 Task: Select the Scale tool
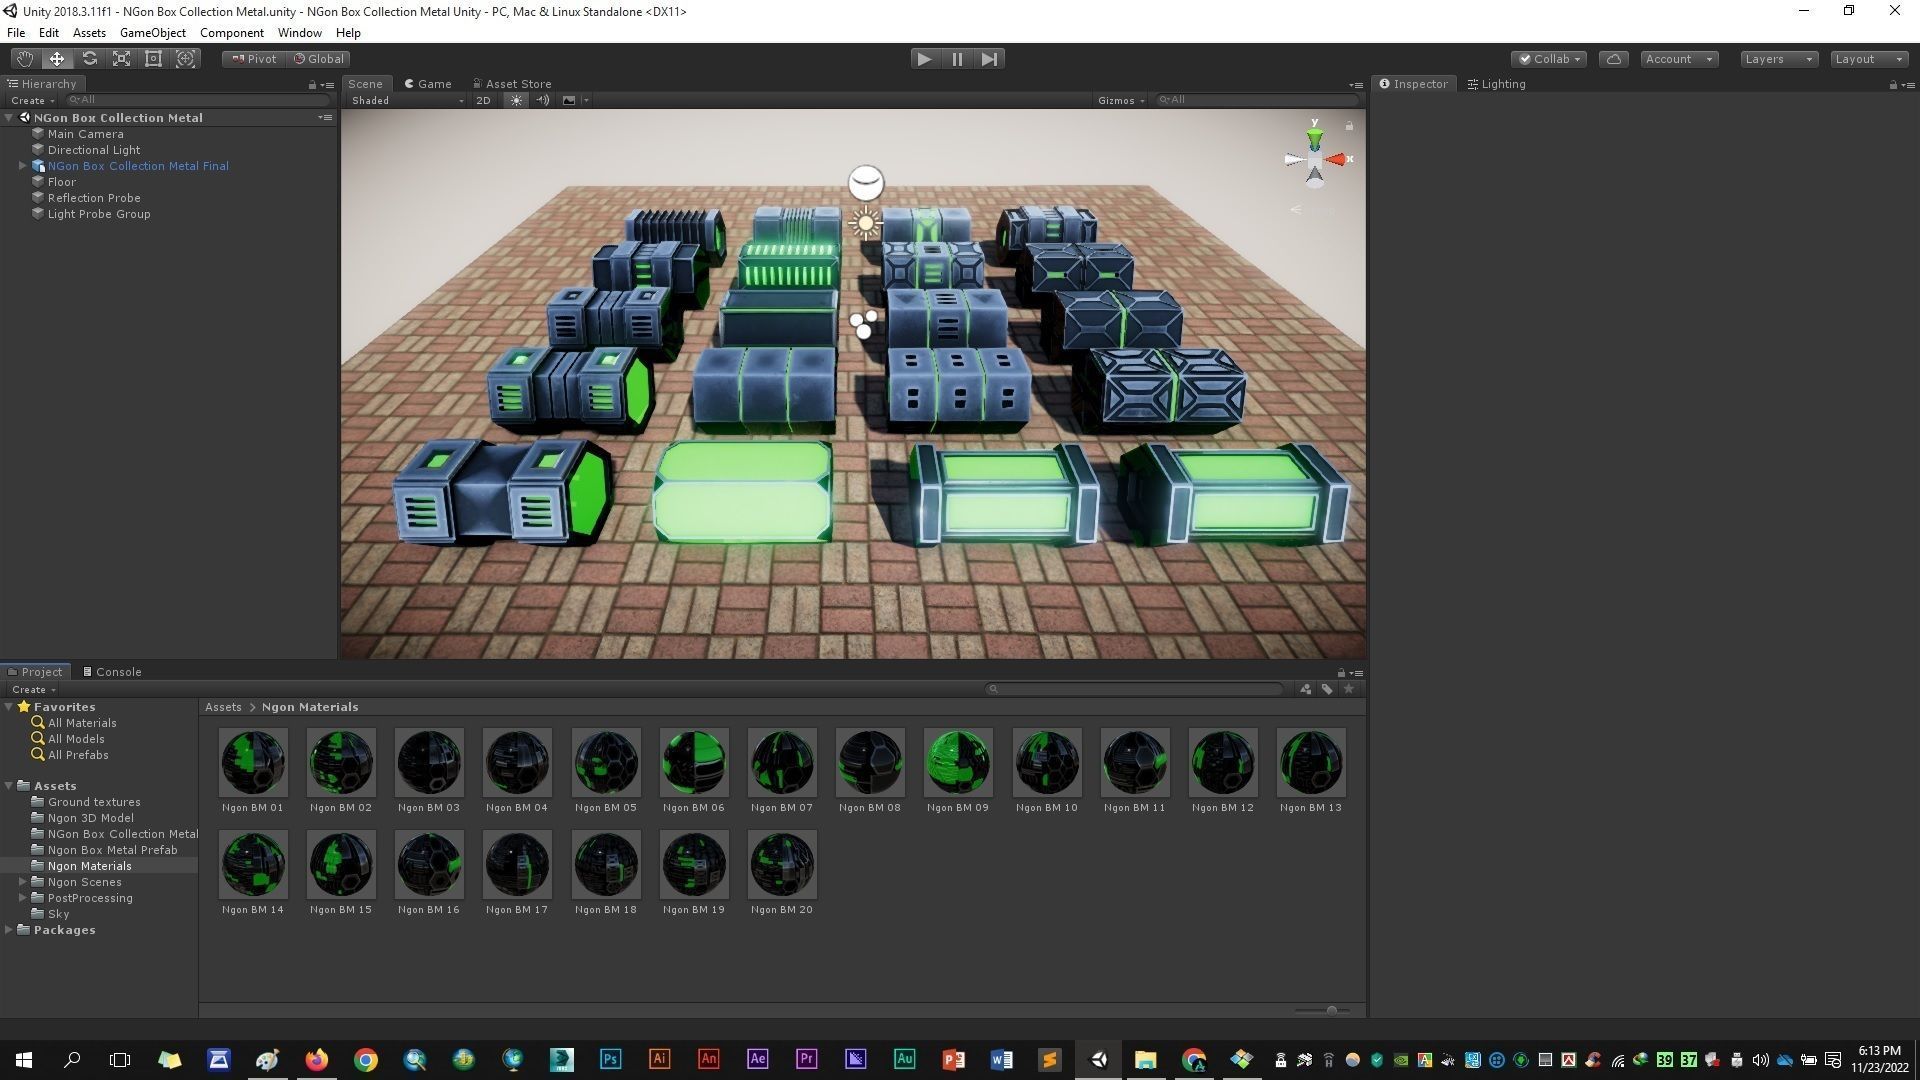coord(121,59)
